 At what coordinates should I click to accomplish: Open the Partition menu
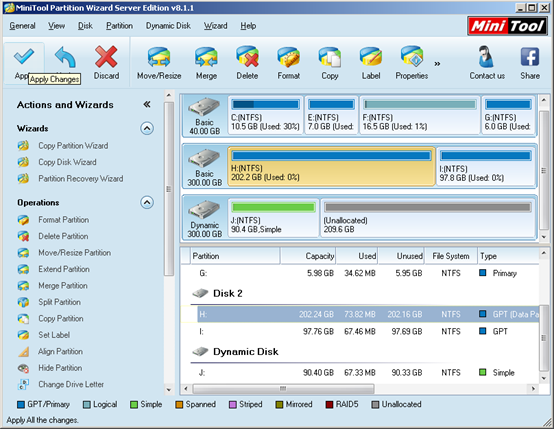tap(119, 26)
